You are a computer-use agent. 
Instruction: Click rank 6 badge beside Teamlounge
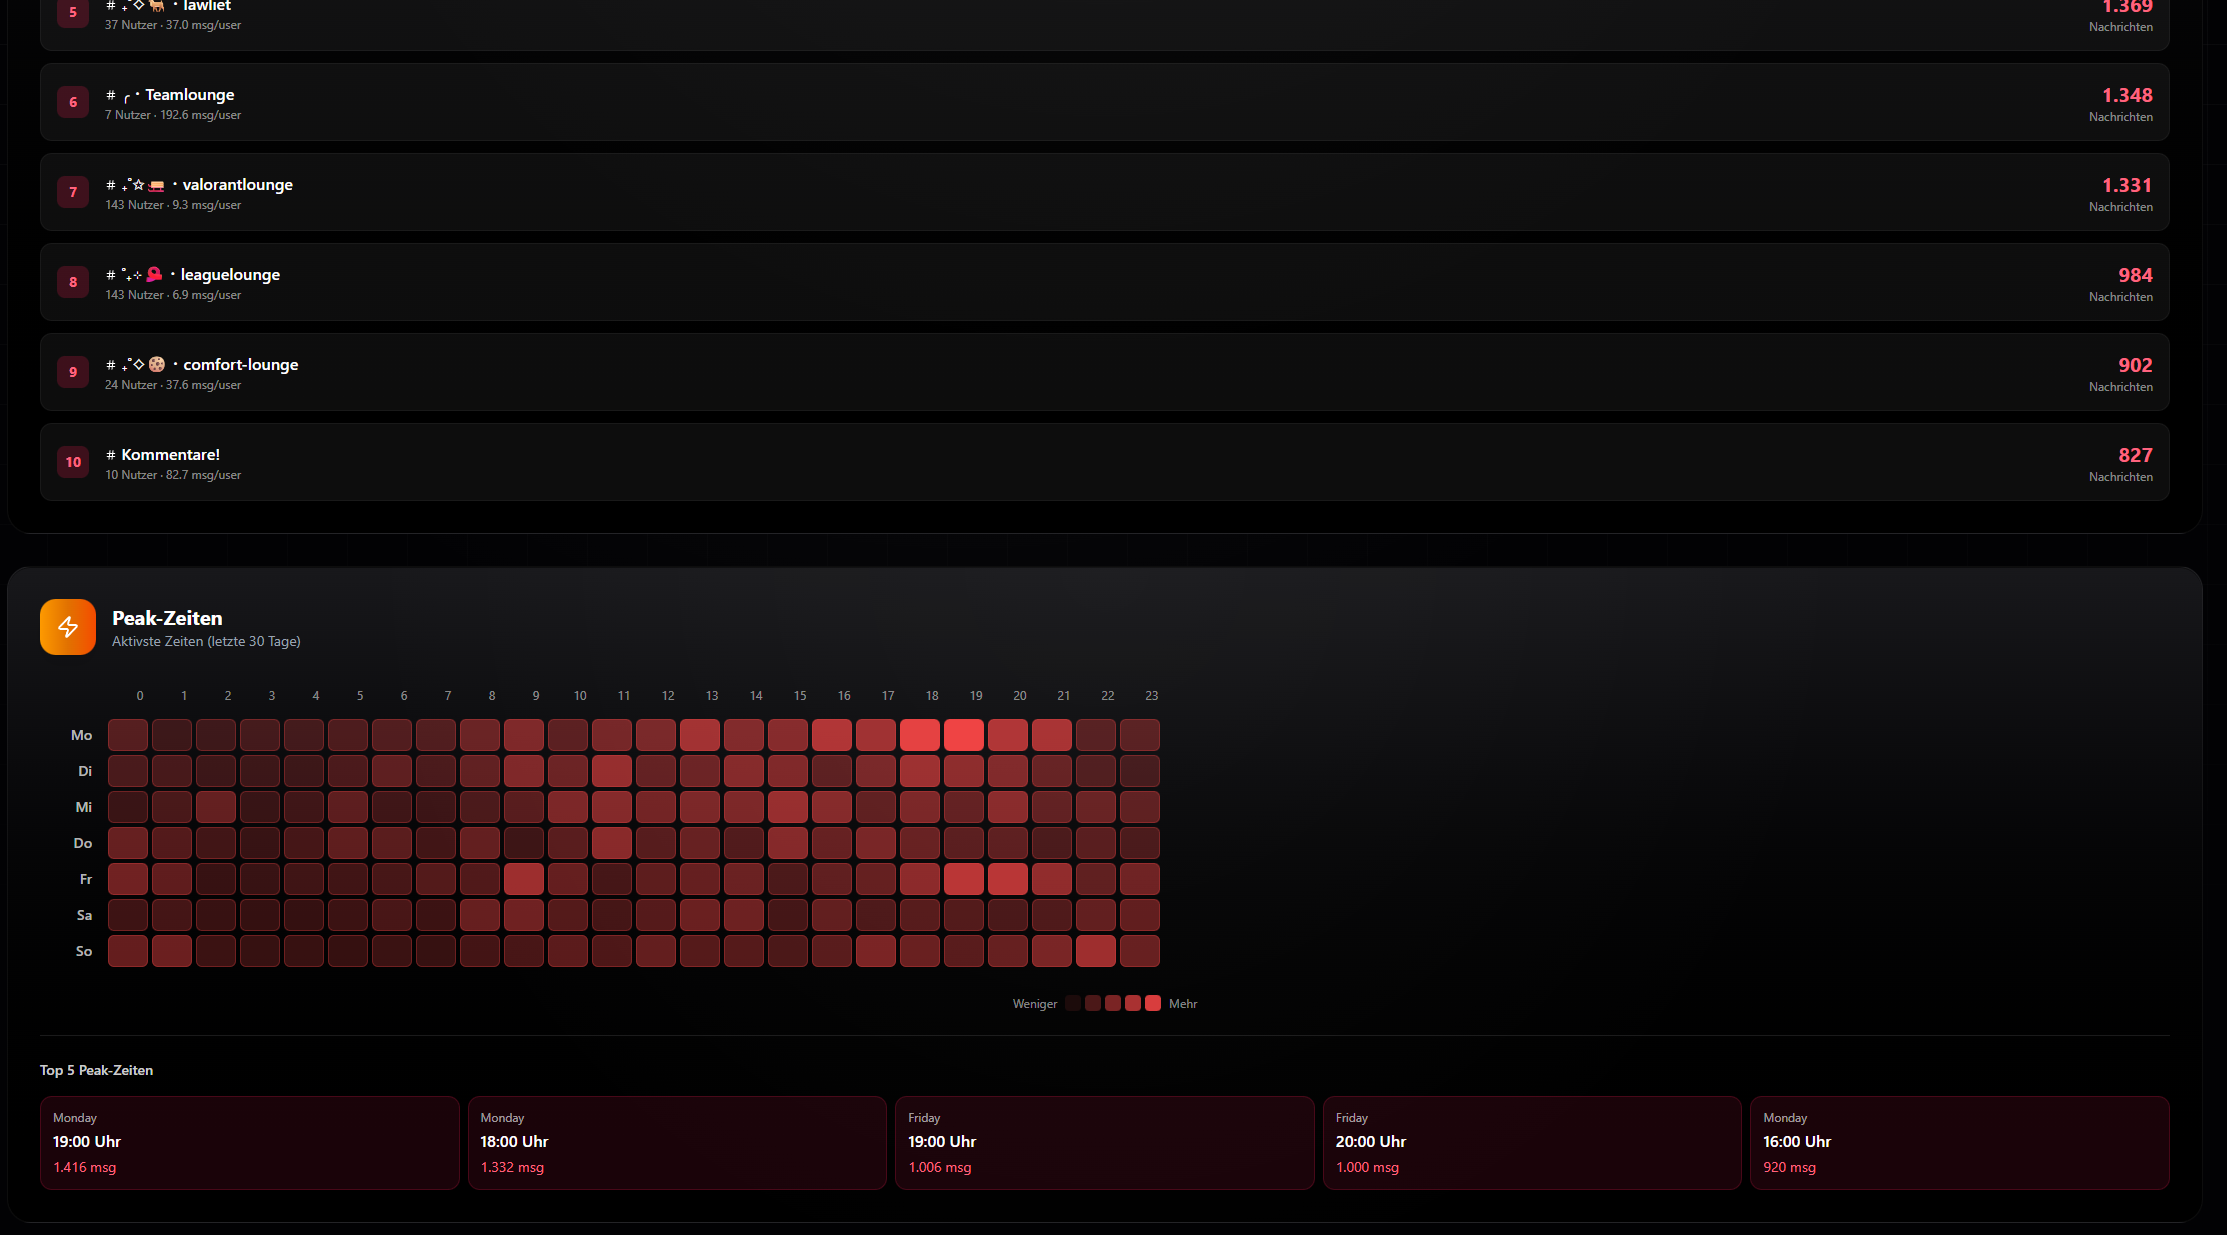73,102
